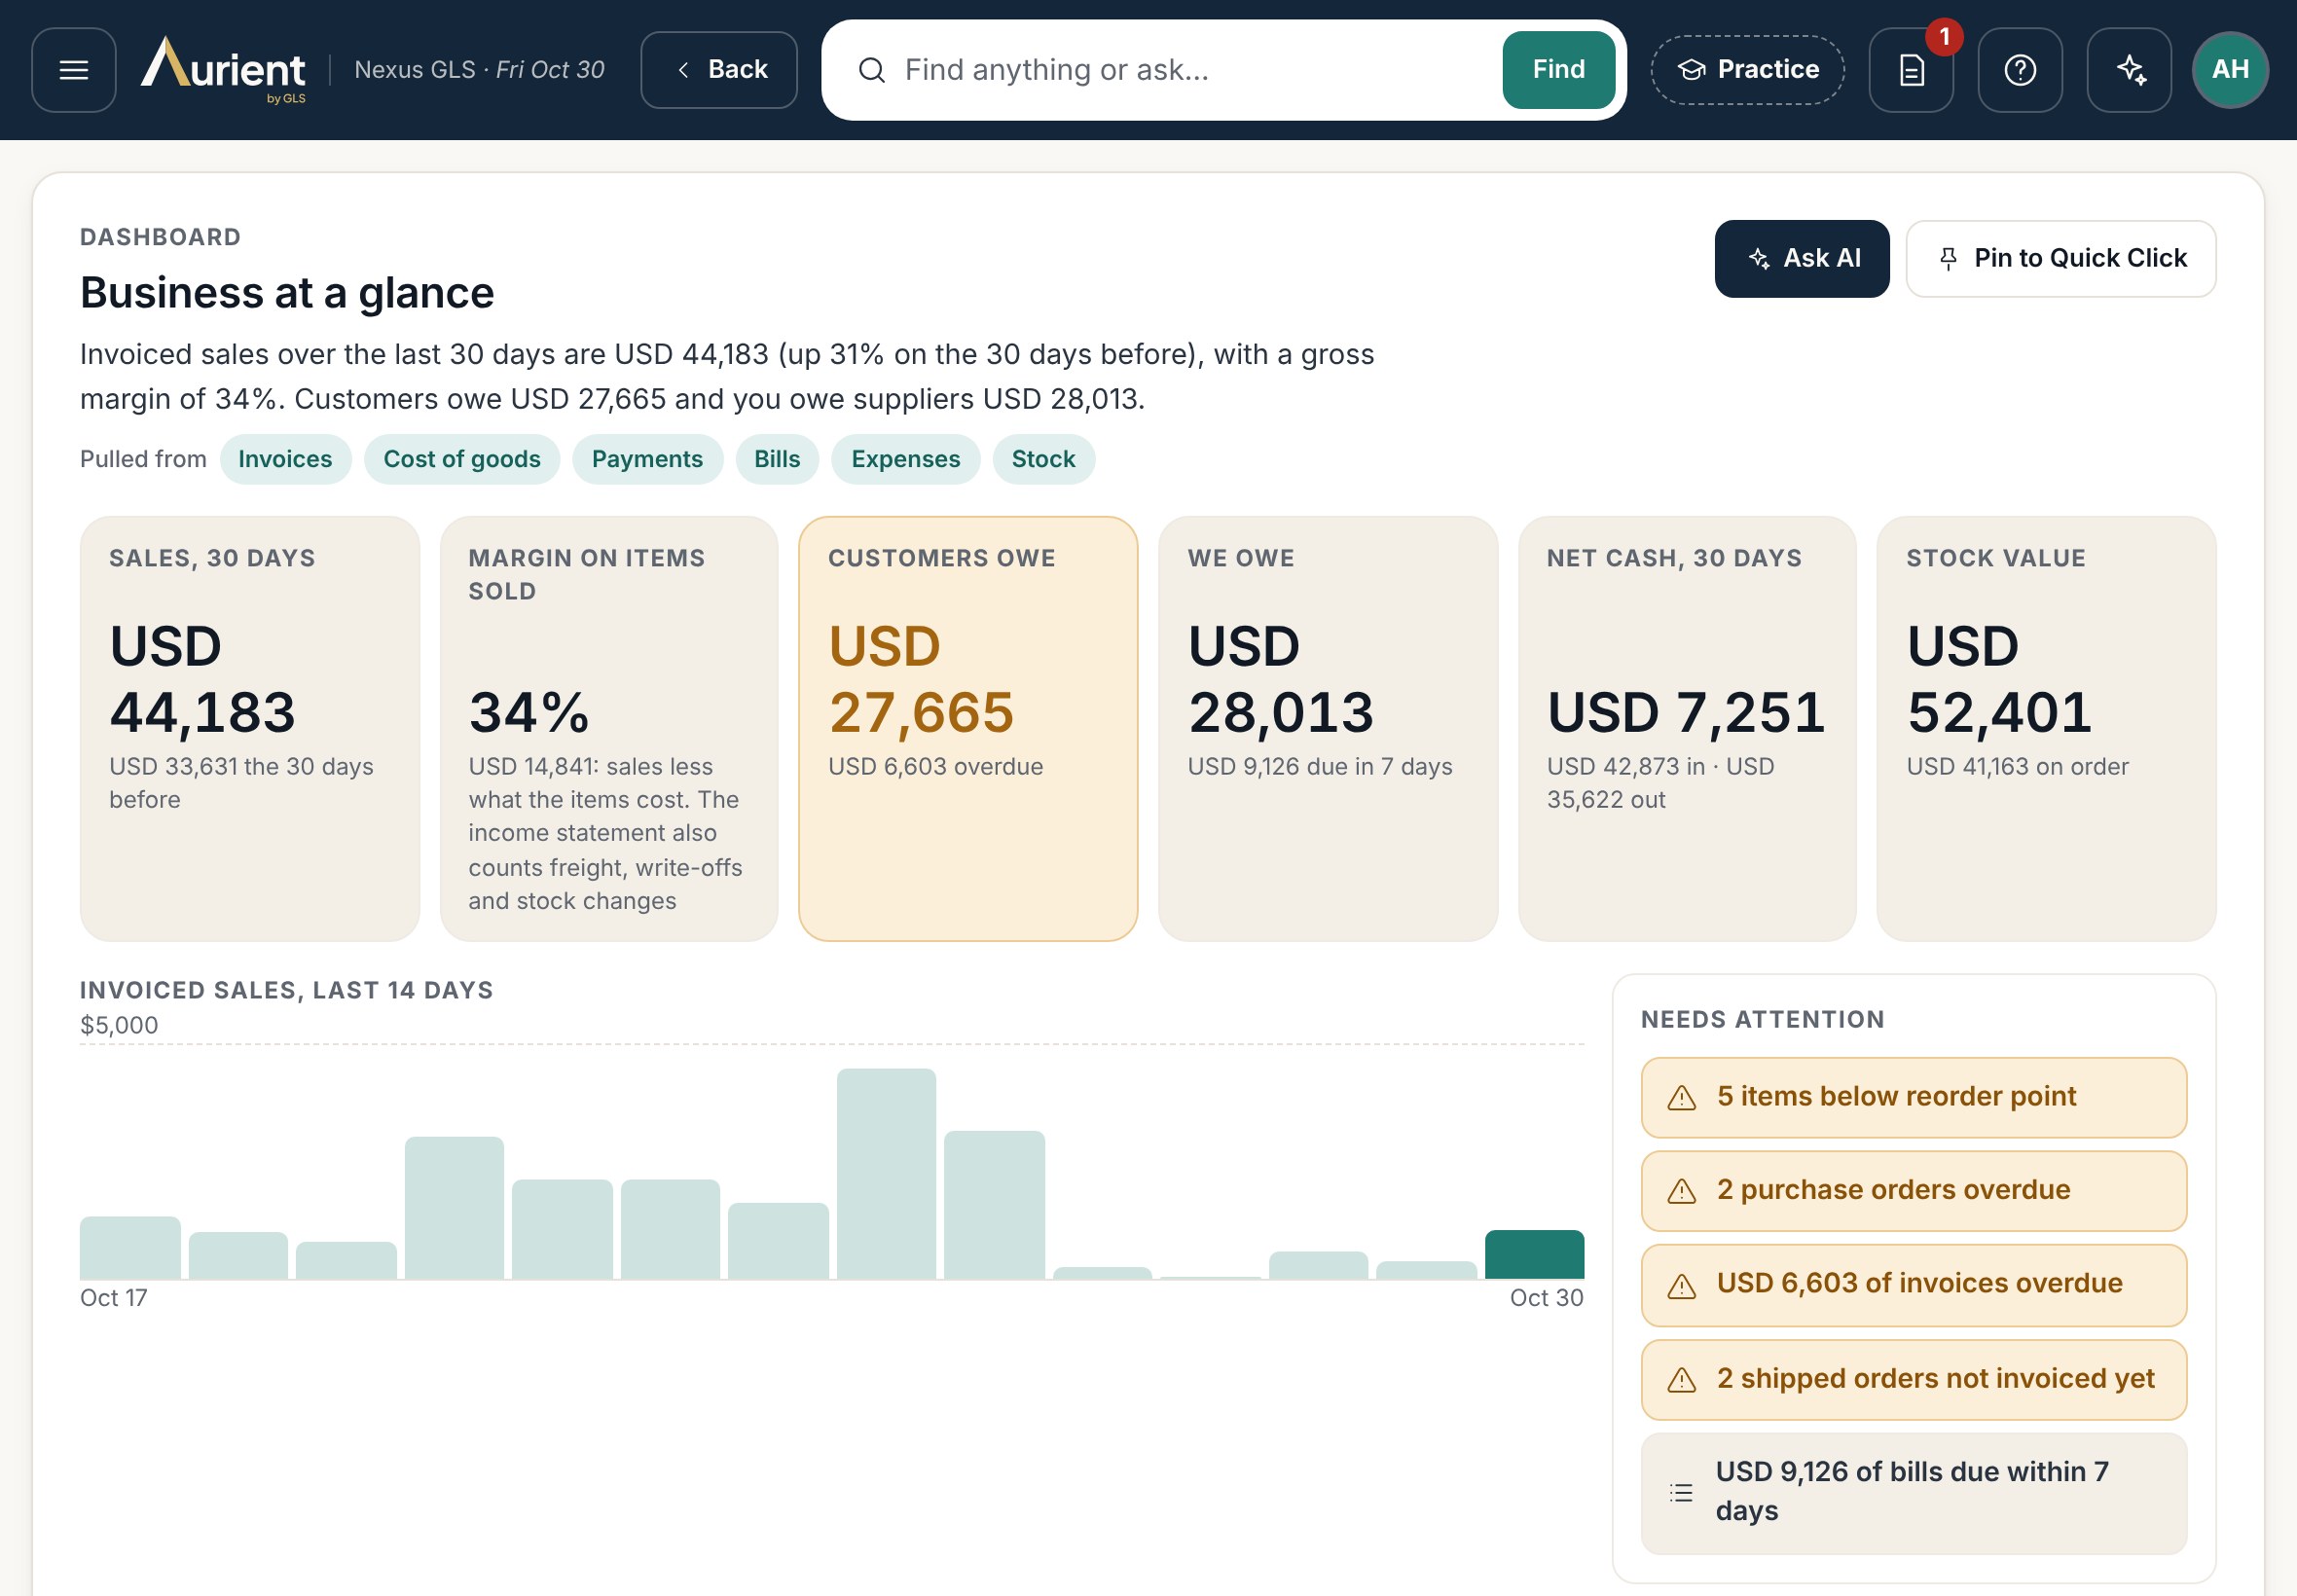The height and width of the screenshot is (1596, 2297).
Task: Click the 'Nexus GLS · Fri Oct 30' label
Action: [x=479, y=70]
